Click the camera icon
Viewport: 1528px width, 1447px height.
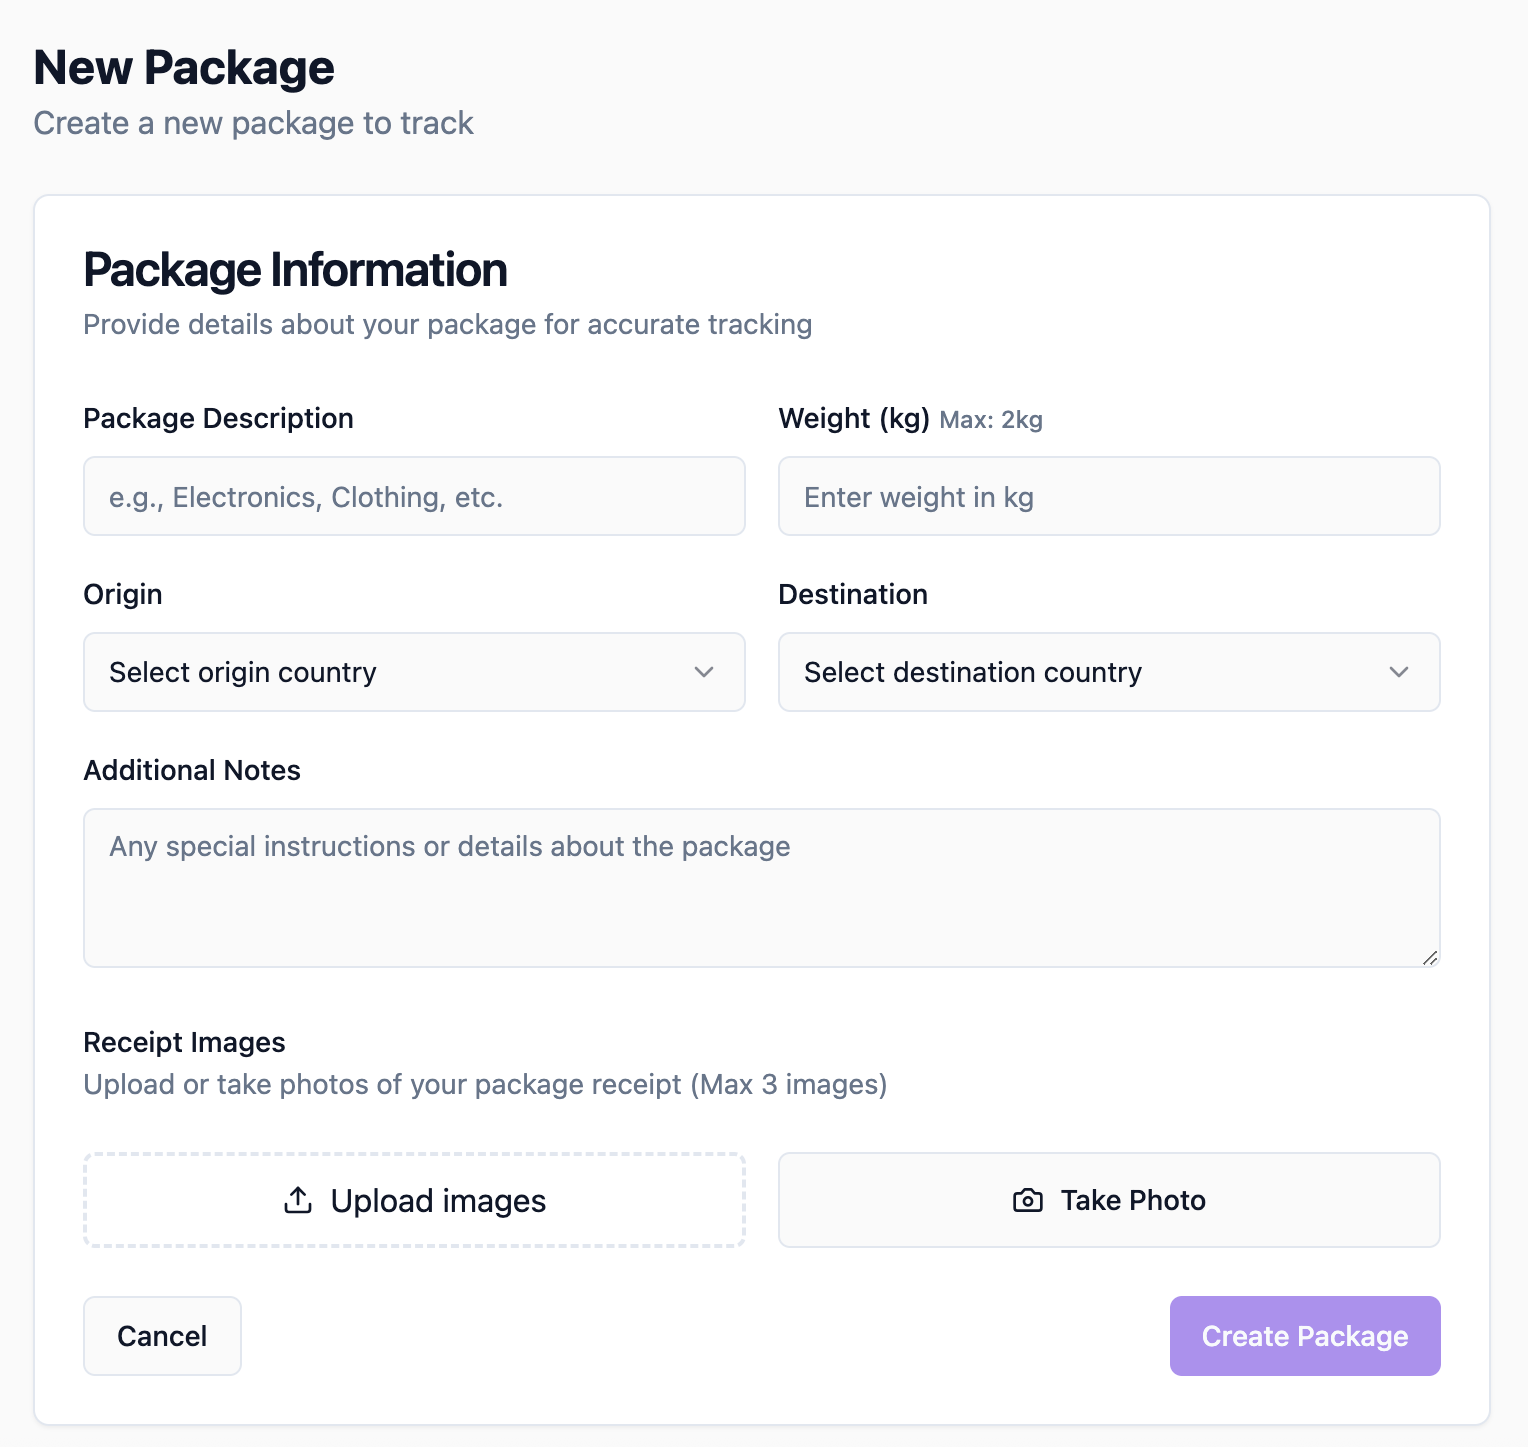1028,1200
